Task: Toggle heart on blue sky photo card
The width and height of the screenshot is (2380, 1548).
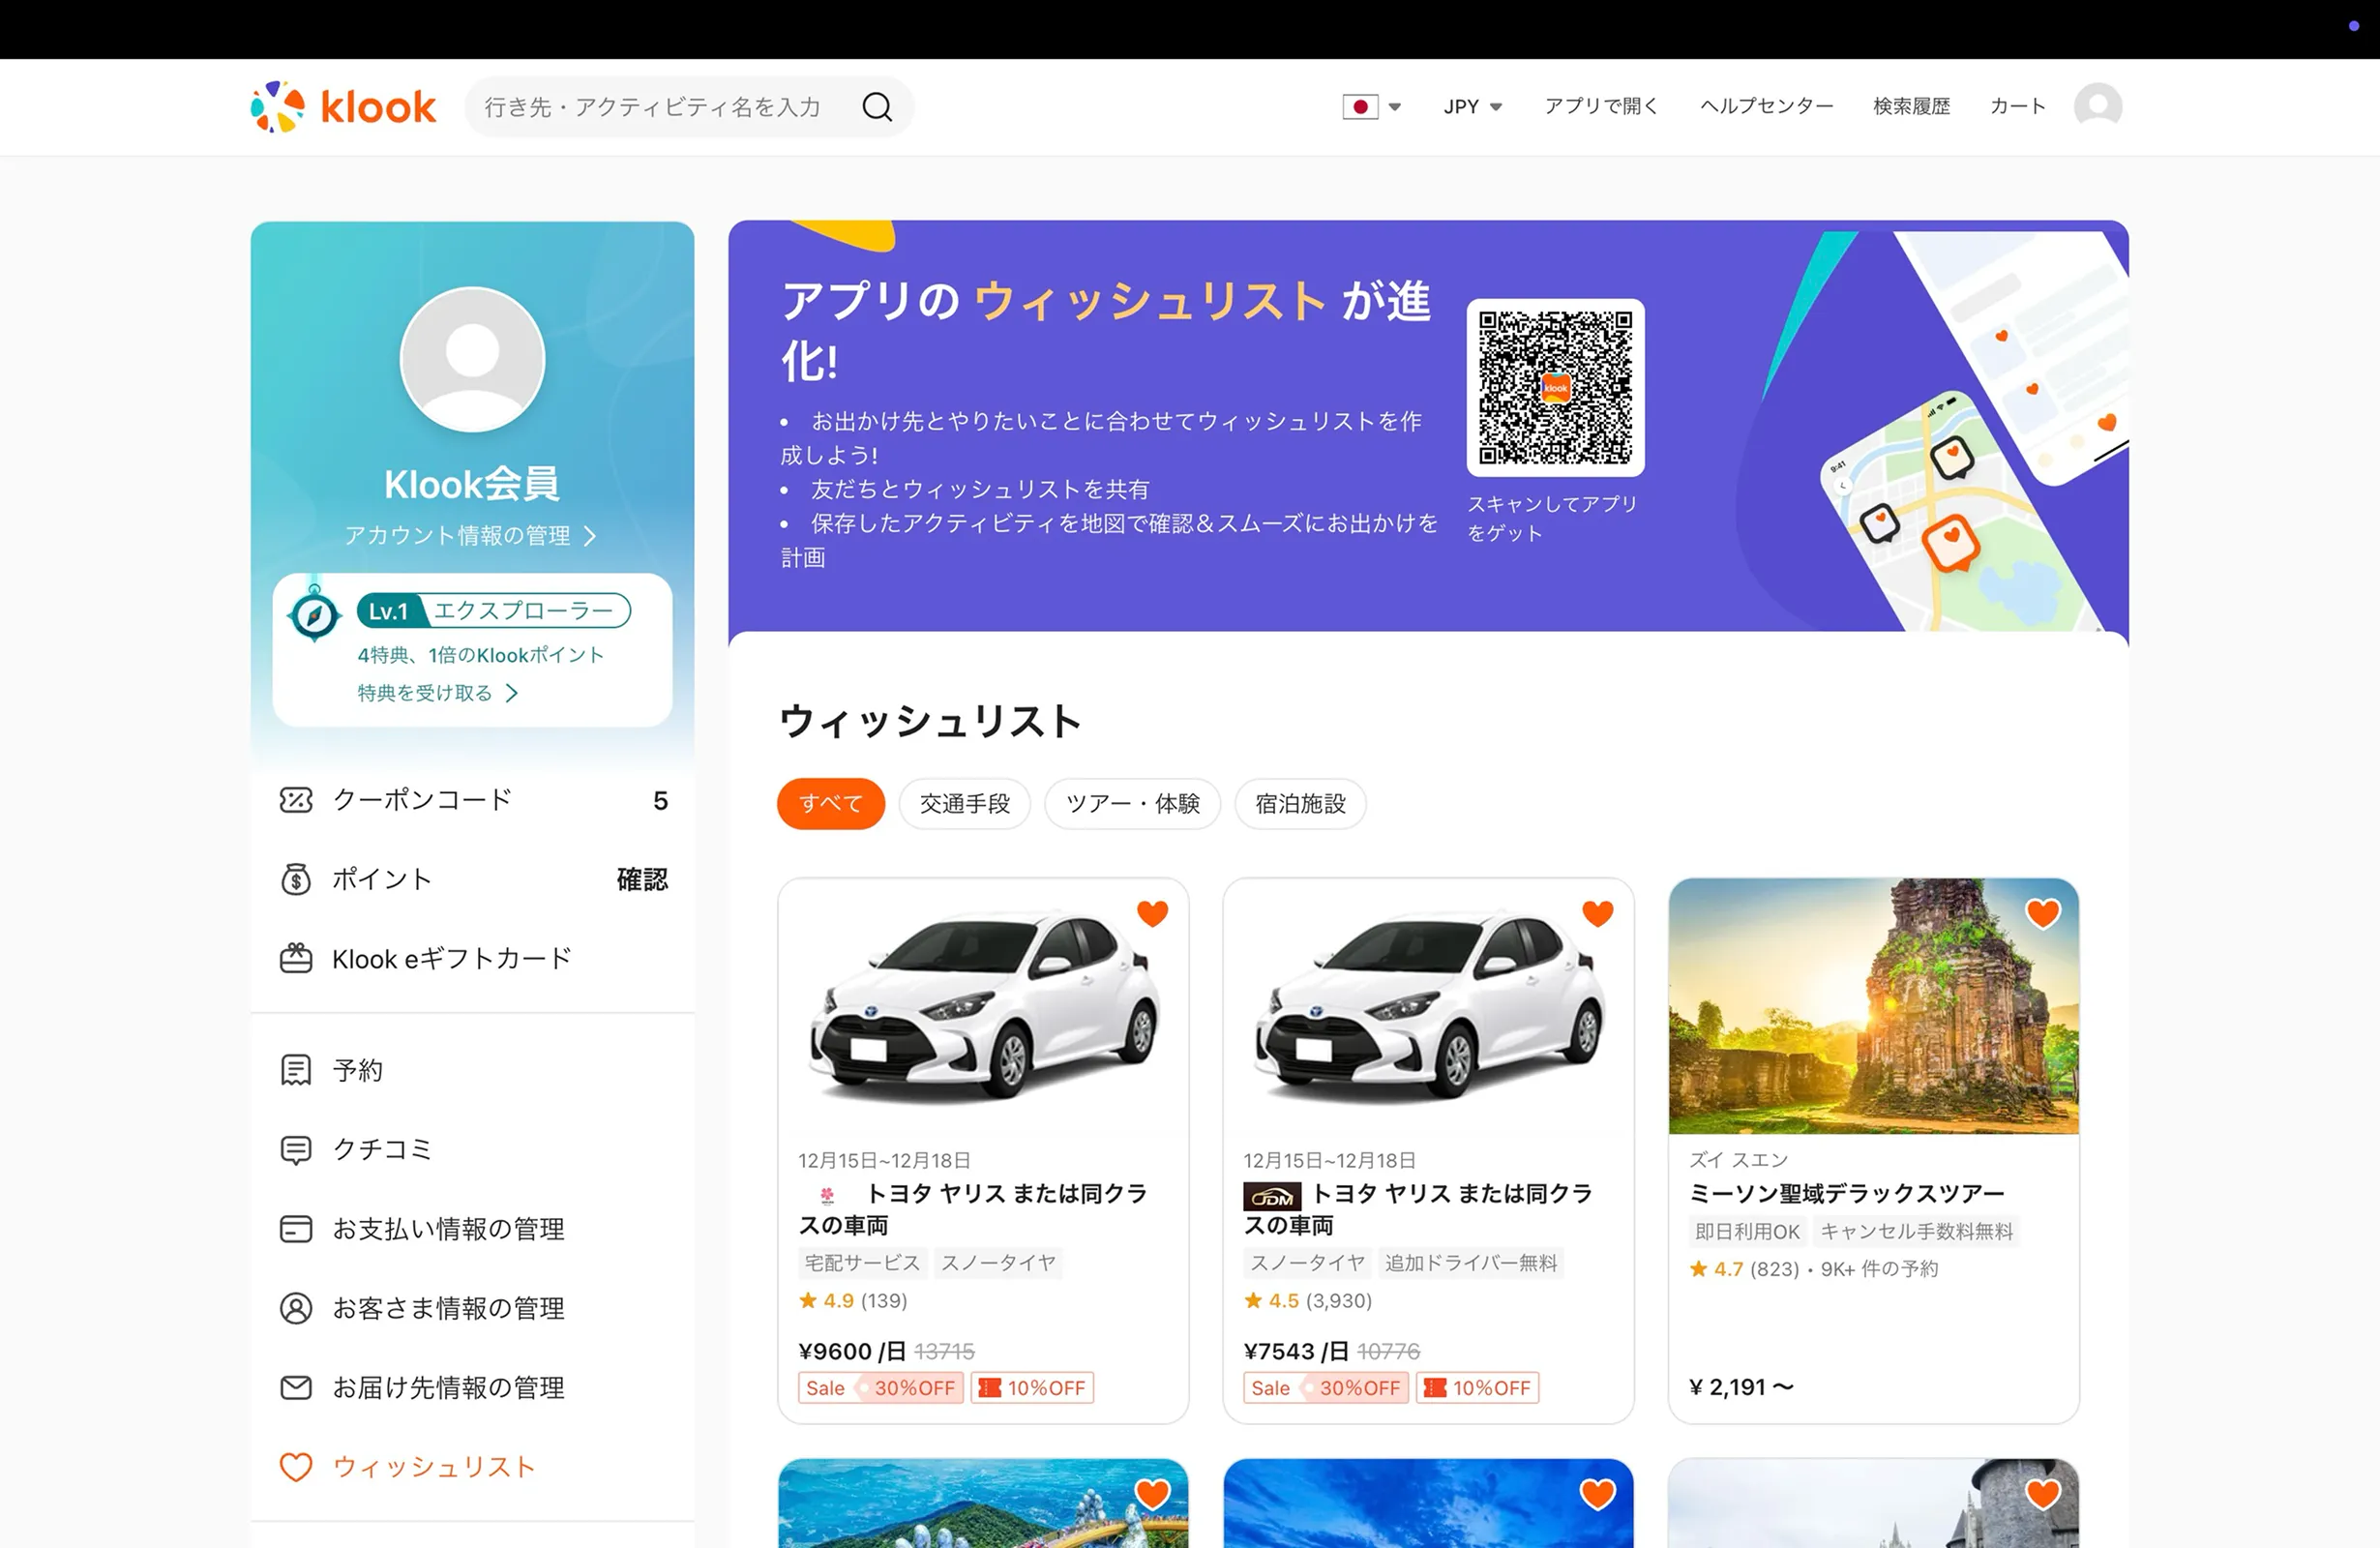Action: 1597,1494
